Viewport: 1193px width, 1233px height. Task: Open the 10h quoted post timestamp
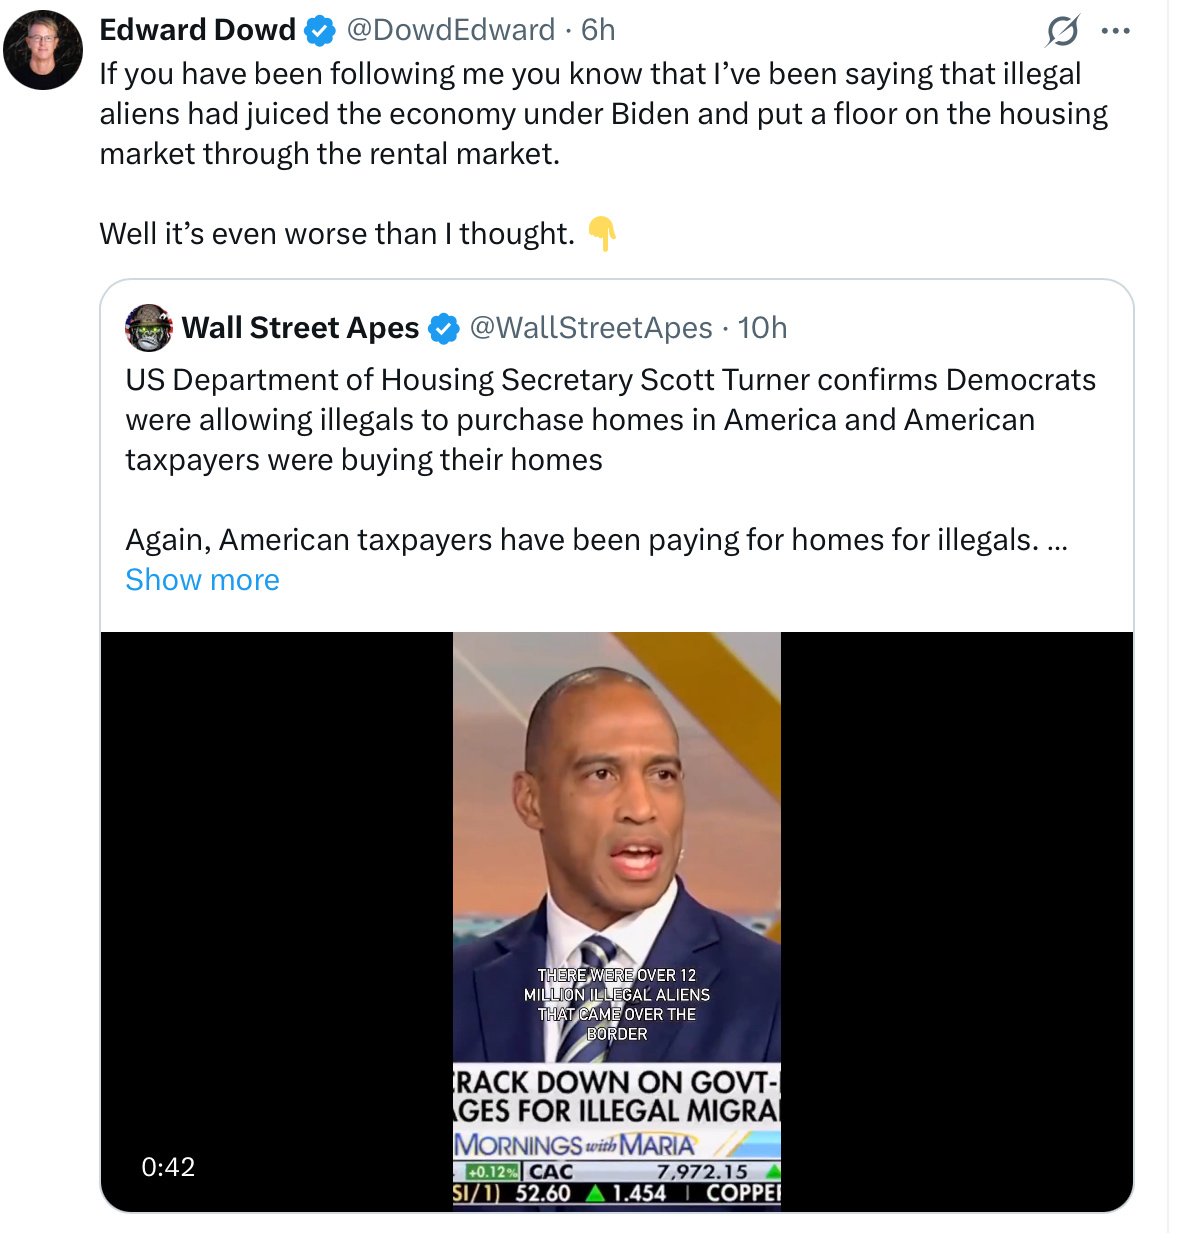click(x=762, y=328)
